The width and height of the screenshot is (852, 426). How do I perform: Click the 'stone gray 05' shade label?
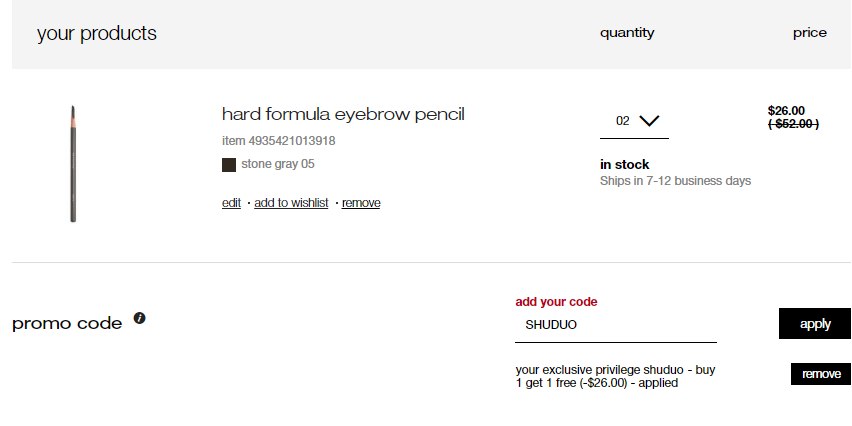pyautogui.click(x=278, y=164)
